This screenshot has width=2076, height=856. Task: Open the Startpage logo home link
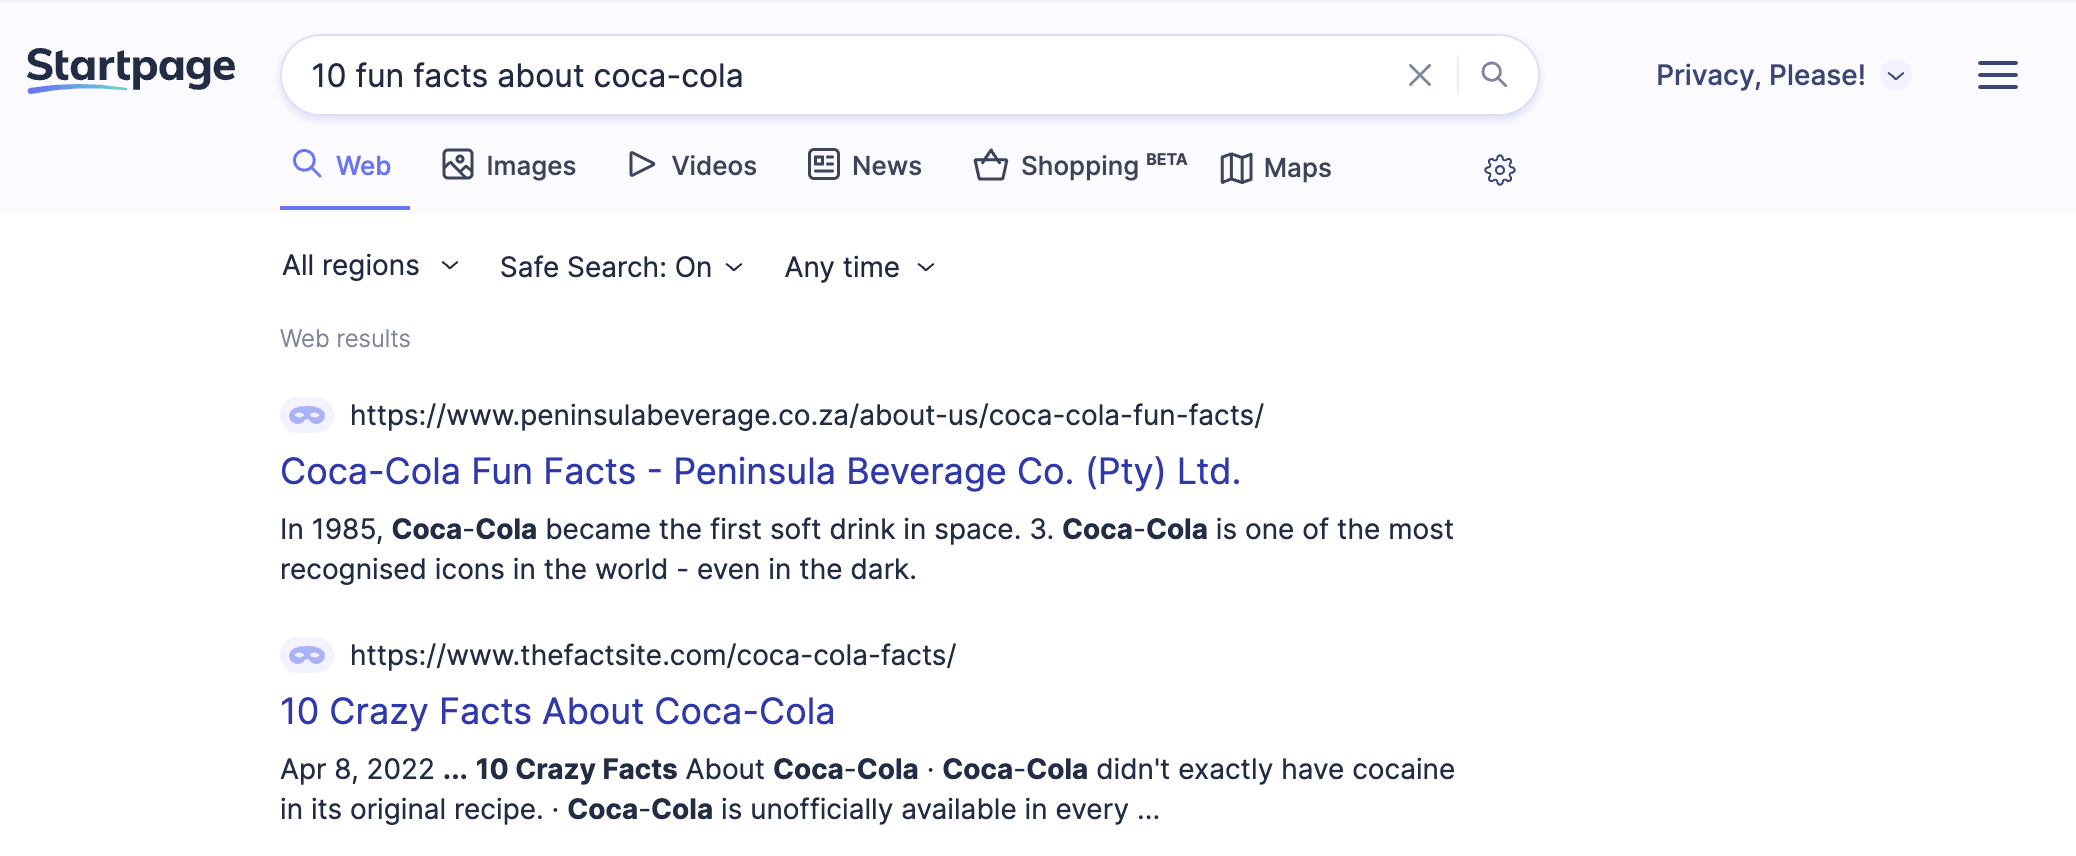[131, 69]
